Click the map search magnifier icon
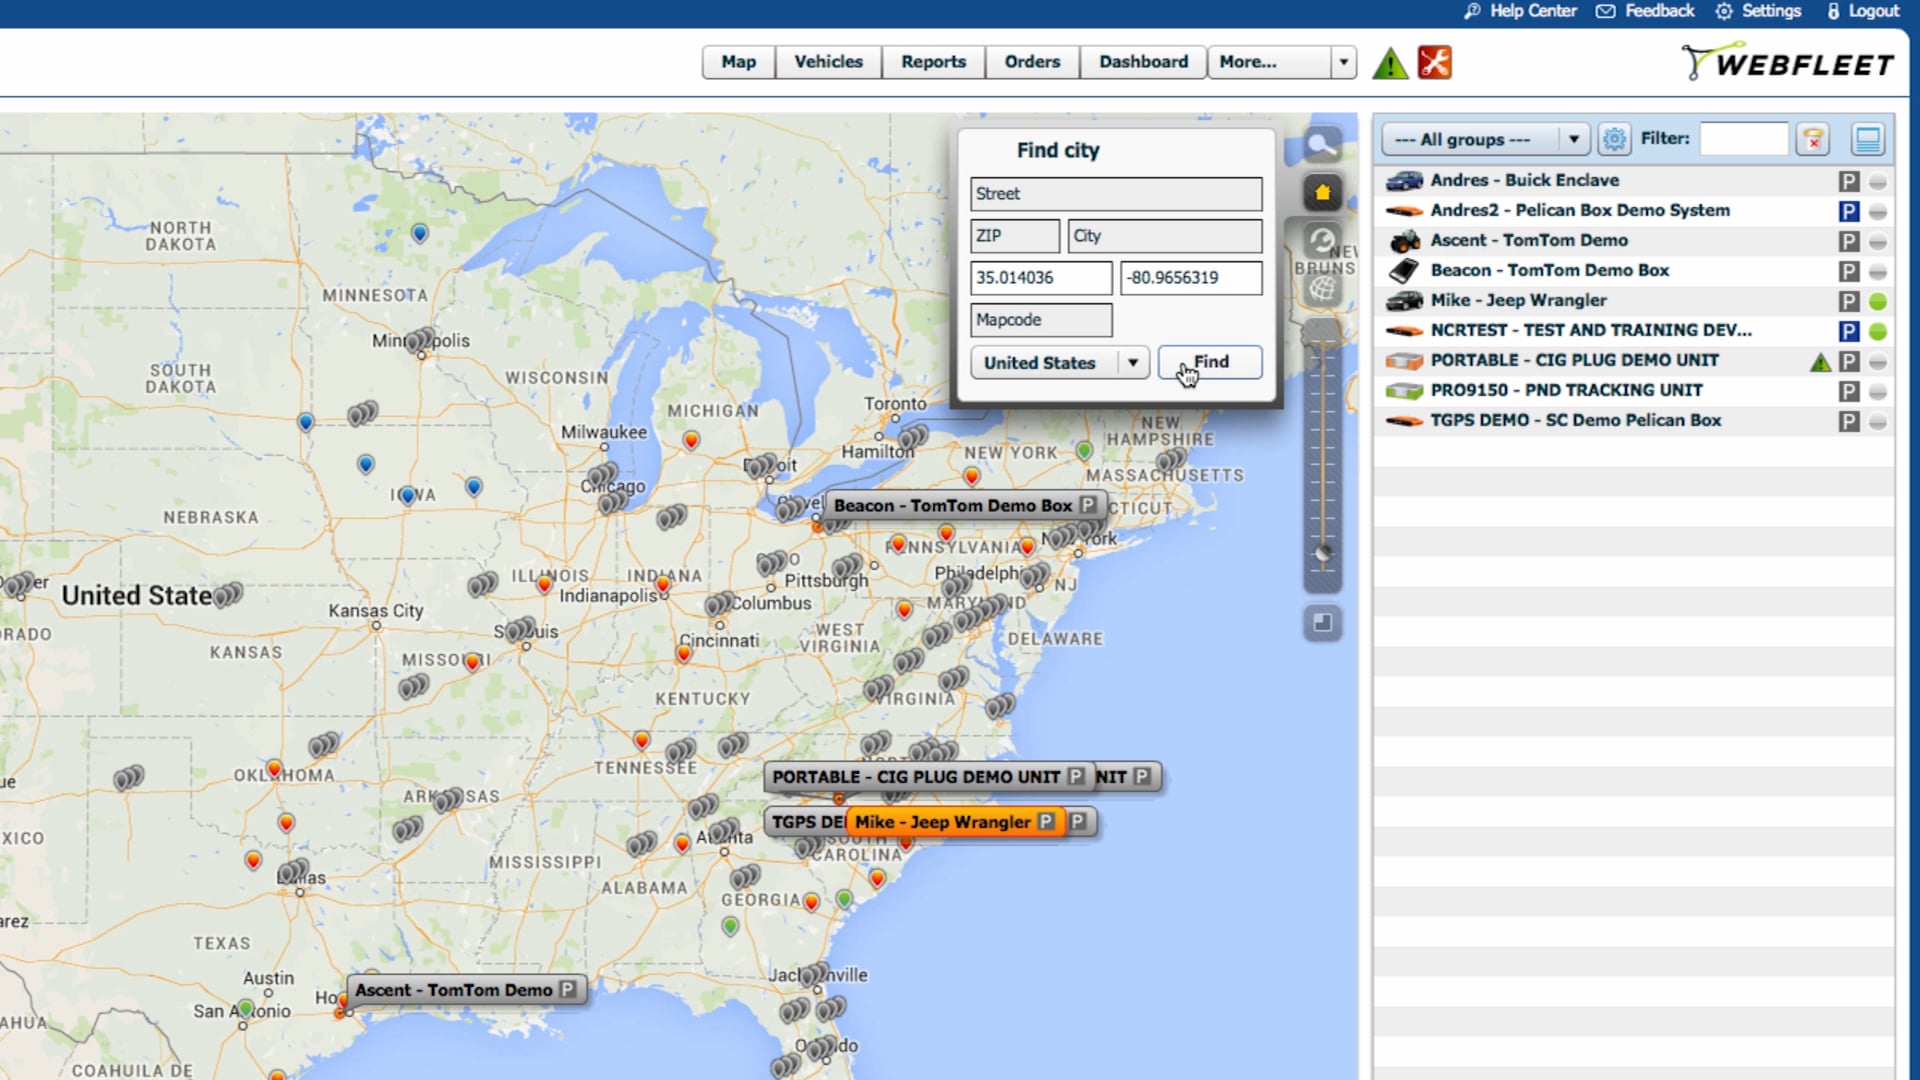 1322,145
